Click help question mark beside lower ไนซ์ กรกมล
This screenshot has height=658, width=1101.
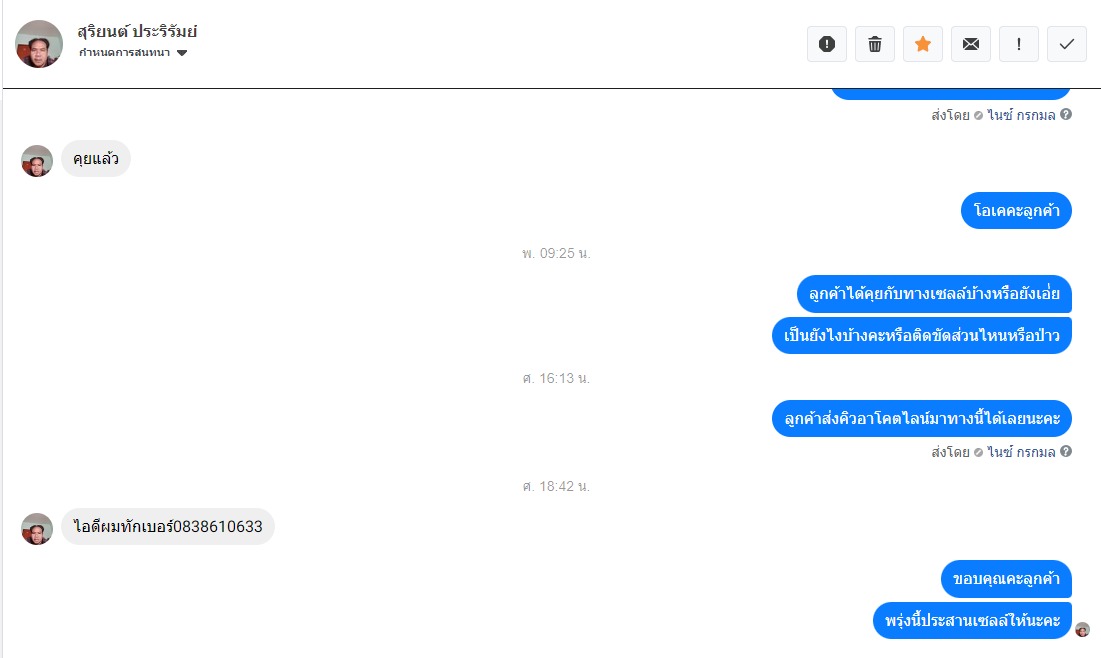click(1066, 452)
